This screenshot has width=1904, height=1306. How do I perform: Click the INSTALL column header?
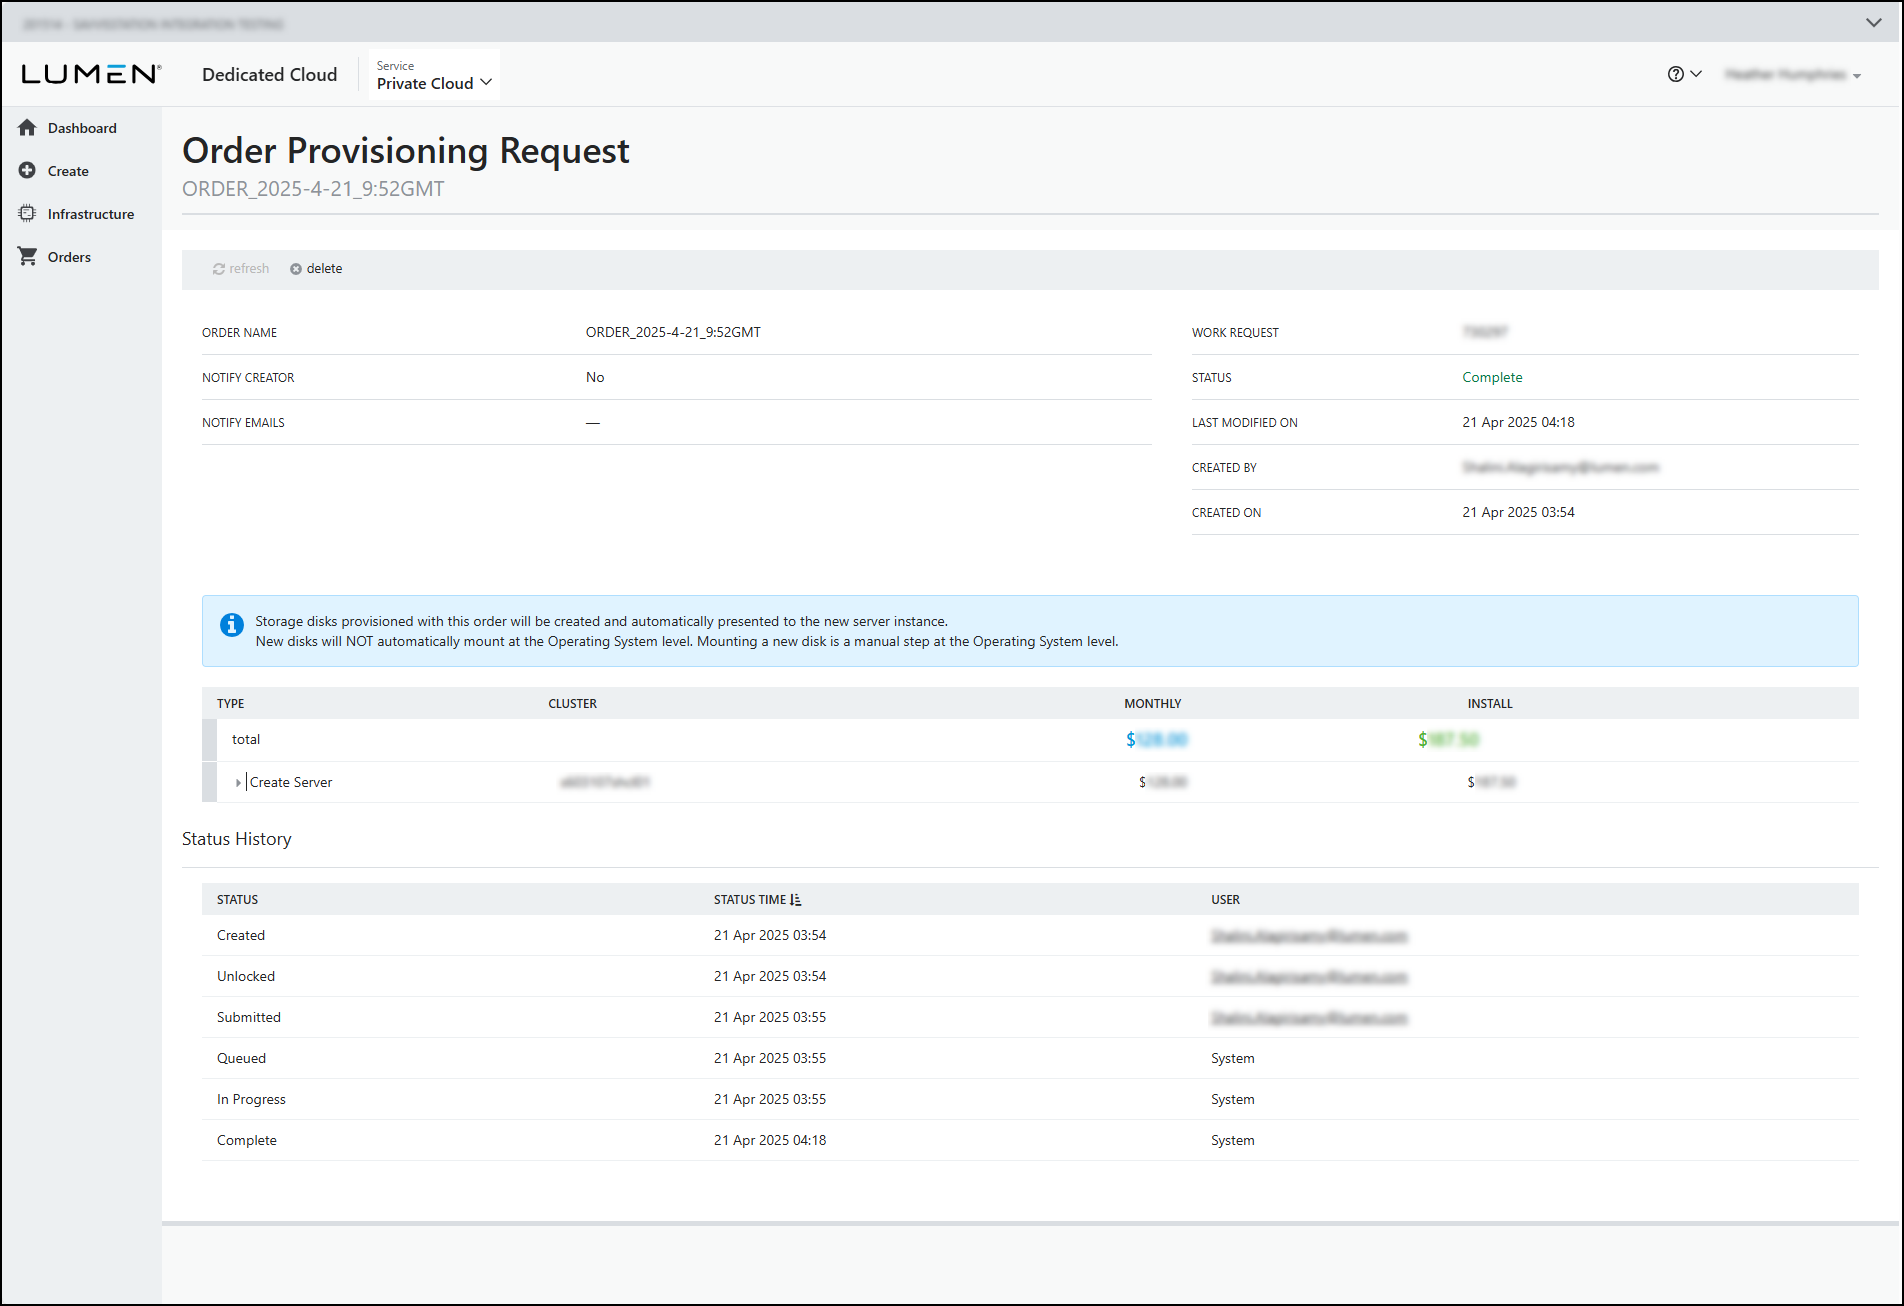click(x=1490, y=704)
